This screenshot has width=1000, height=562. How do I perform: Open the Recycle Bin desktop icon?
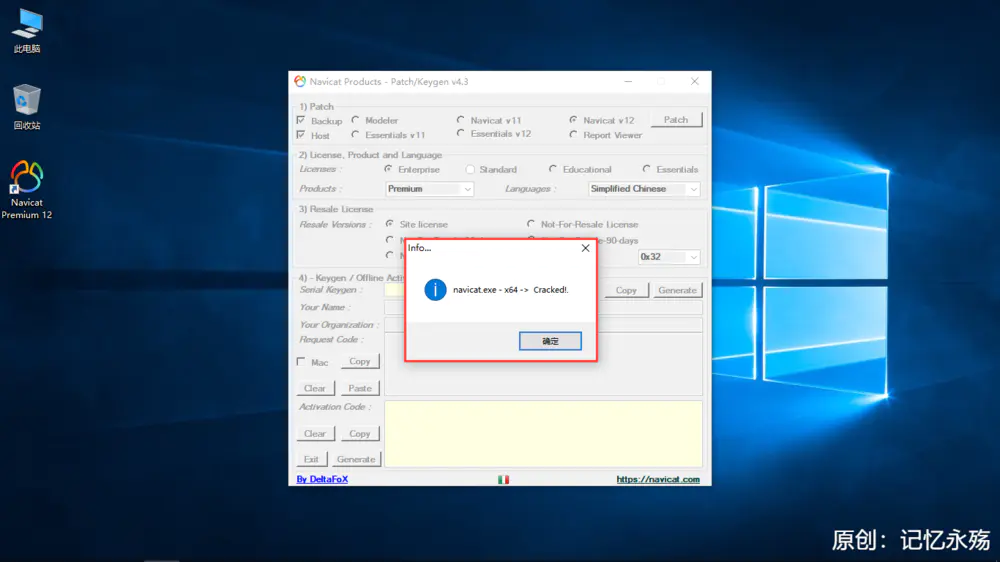pos(27,107)
